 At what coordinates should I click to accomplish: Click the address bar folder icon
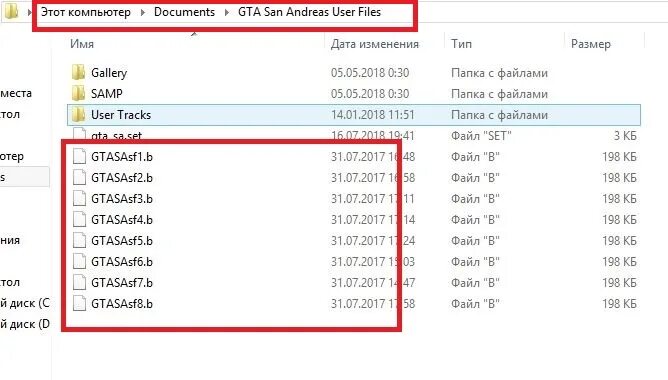[11, 12]
